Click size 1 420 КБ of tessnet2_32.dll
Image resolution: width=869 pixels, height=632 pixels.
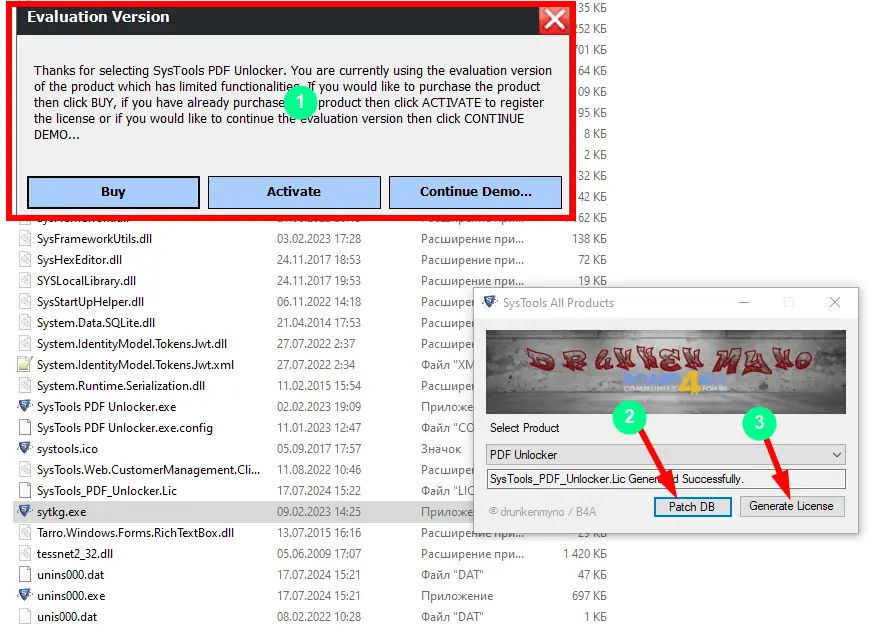(x=585, y=554)
